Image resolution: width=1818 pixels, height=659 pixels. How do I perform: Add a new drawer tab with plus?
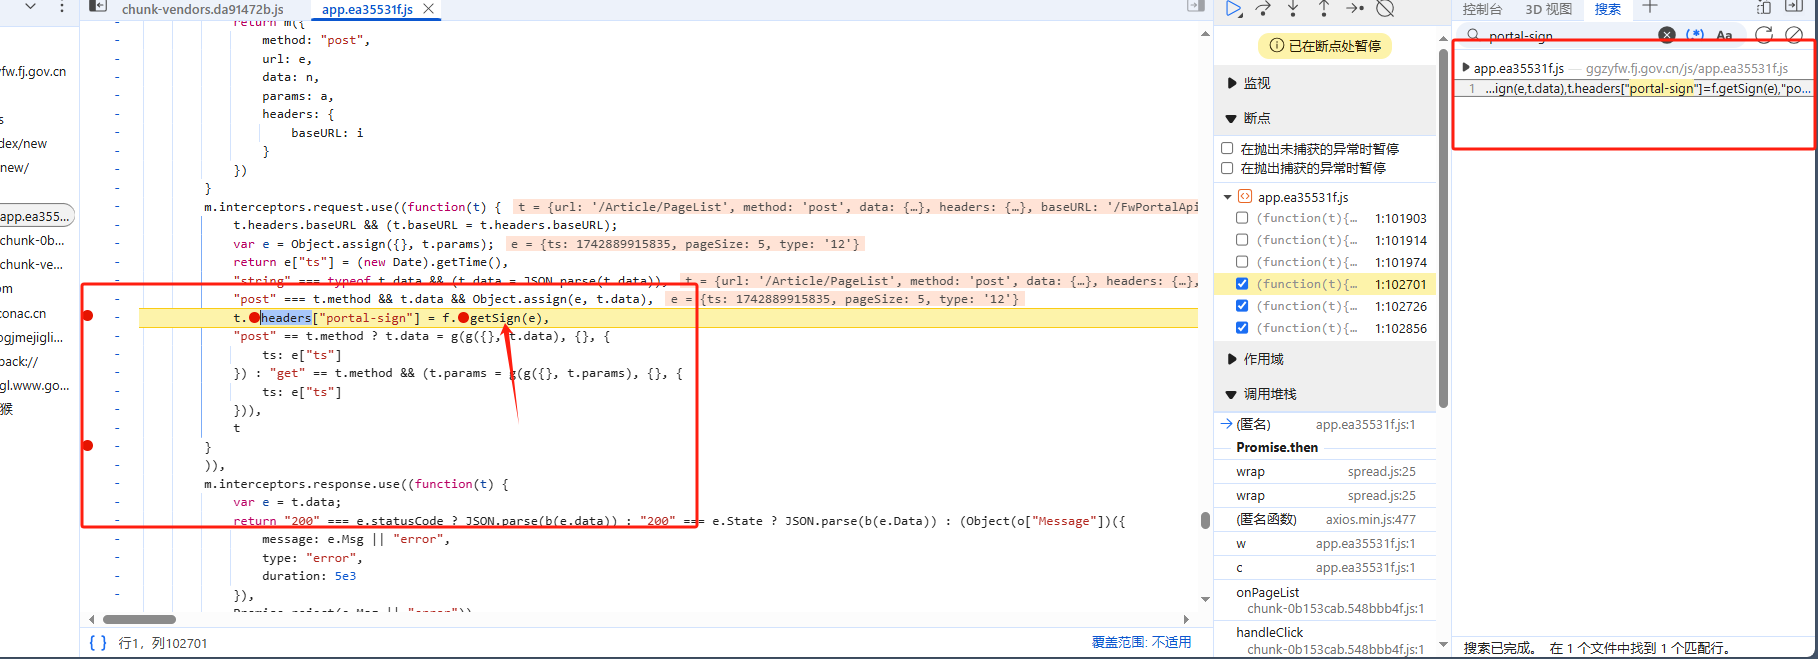tap(1650, 7)
